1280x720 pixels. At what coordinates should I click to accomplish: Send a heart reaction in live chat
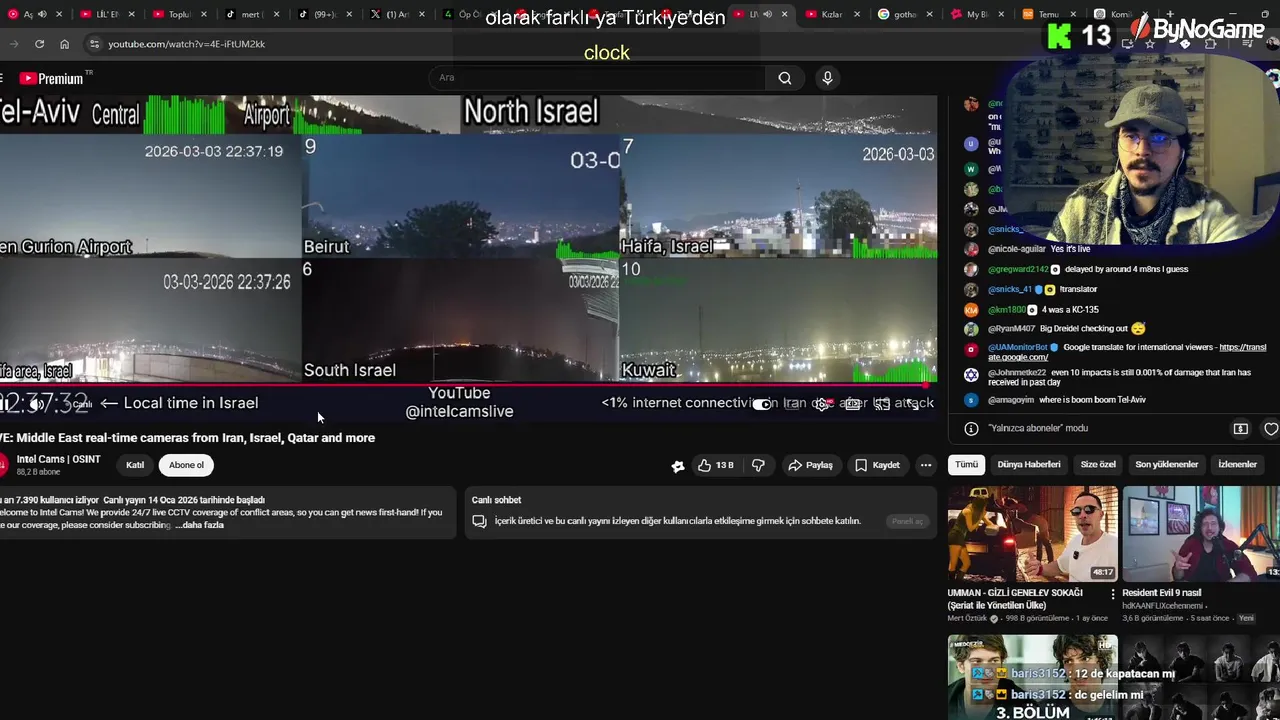pyautogui.click(x=1271, y=428)
